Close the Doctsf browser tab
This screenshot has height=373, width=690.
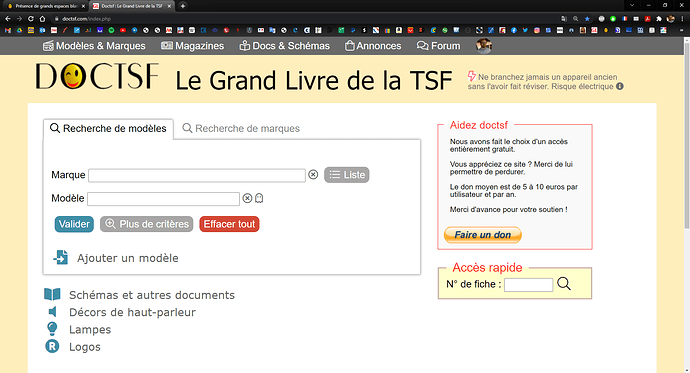click(169, 6)
